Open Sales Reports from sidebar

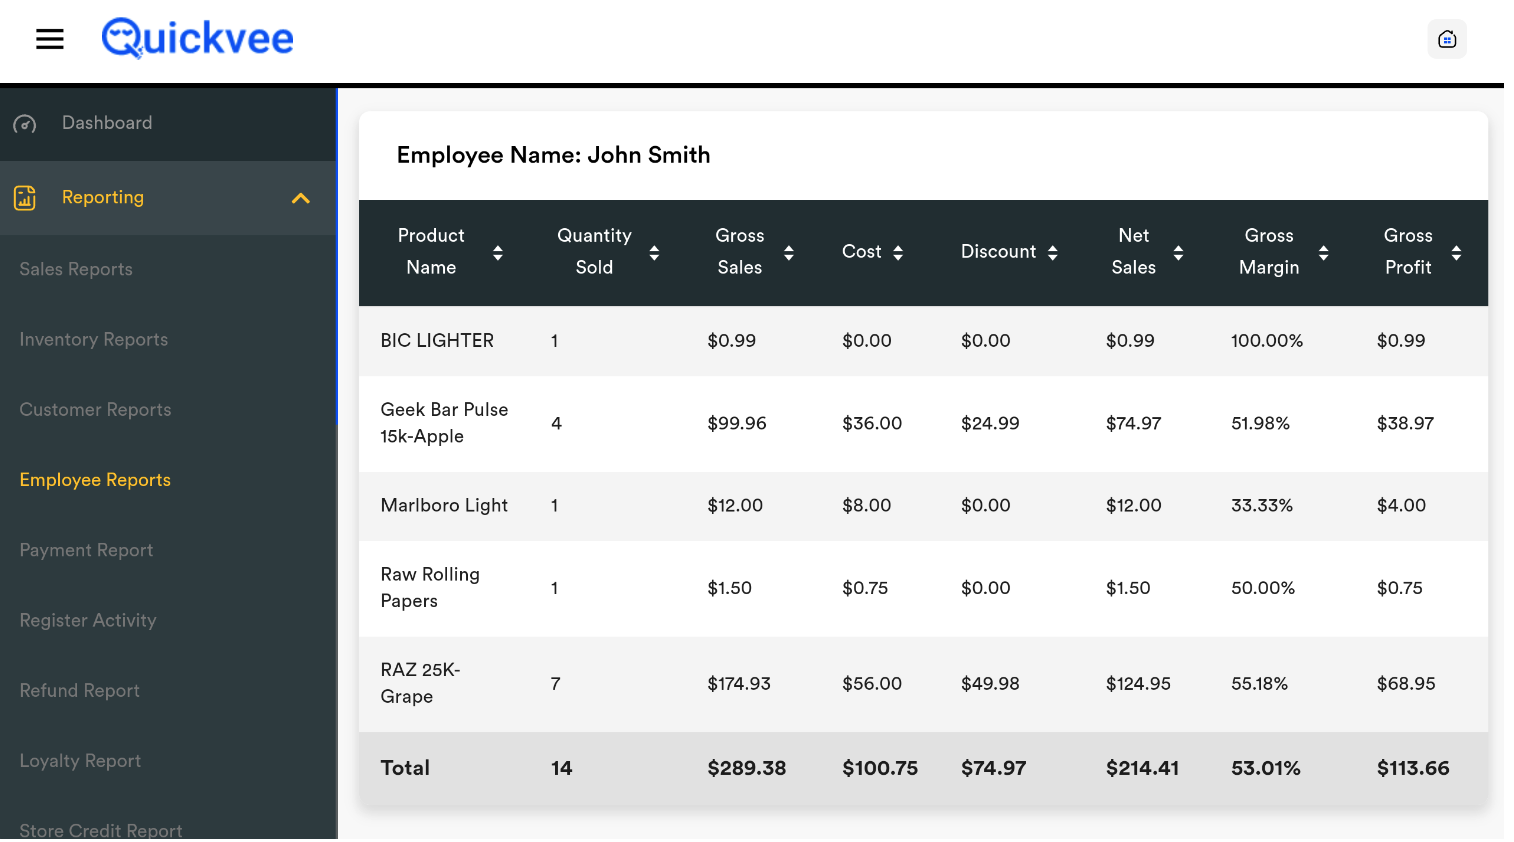click(76, 269)
